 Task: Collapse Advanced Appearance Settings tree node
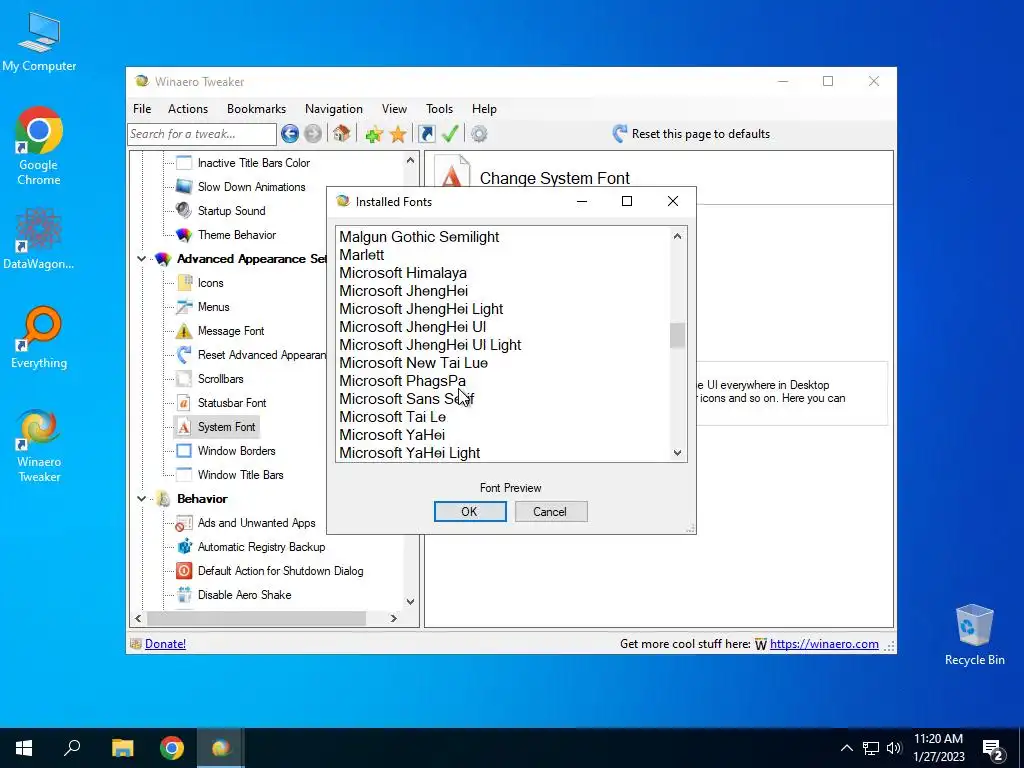[141, 259]
